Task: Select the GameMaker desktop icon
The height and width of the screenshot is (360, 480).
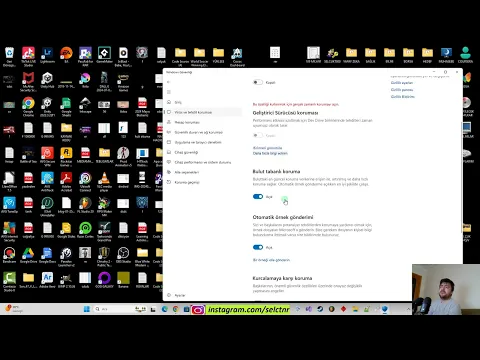Action: [x=104, y=55]
